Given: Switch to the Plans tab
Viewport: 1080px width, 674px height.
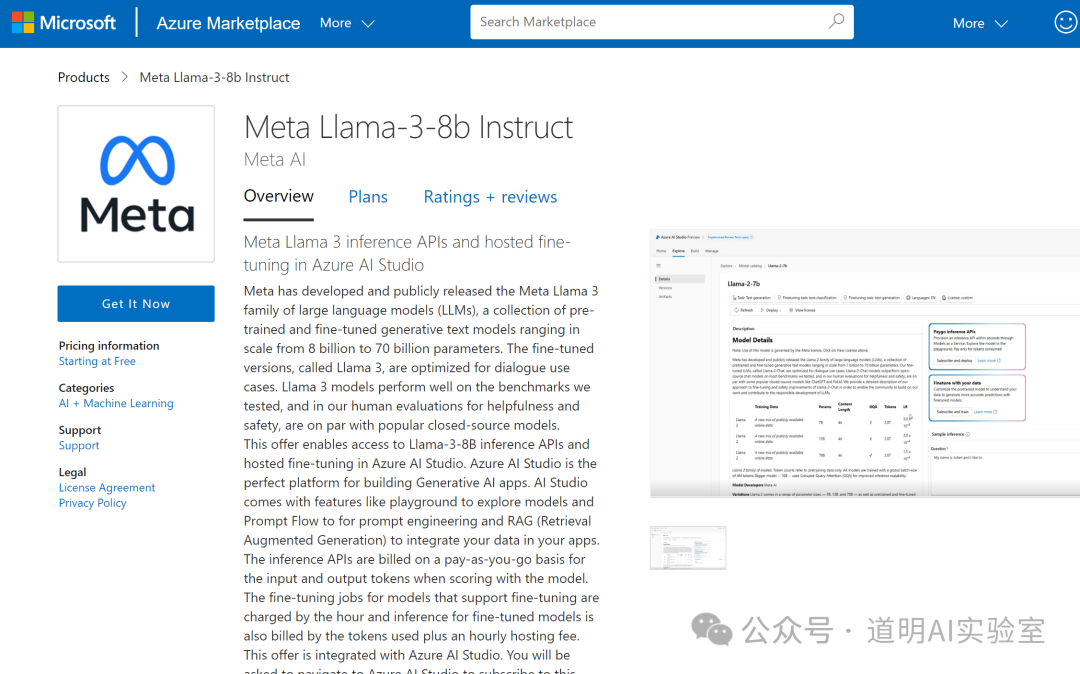Looking at the screenshot, I should (x=368, y=197).
